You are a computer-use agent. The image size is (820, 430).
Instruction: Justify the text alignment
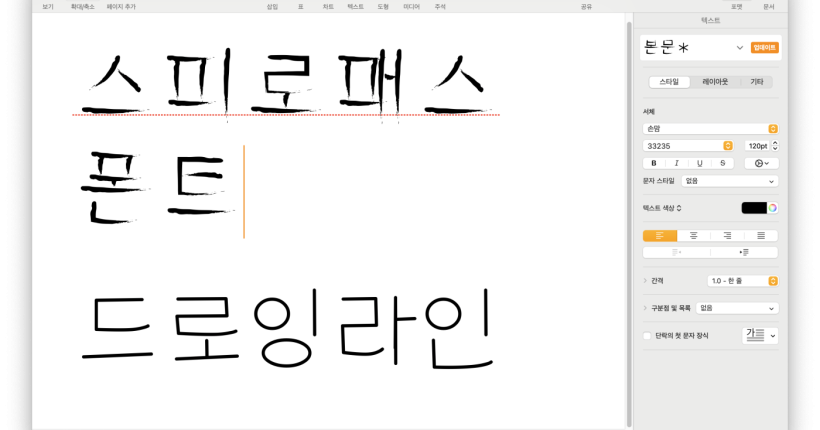[x=761, y=235]
